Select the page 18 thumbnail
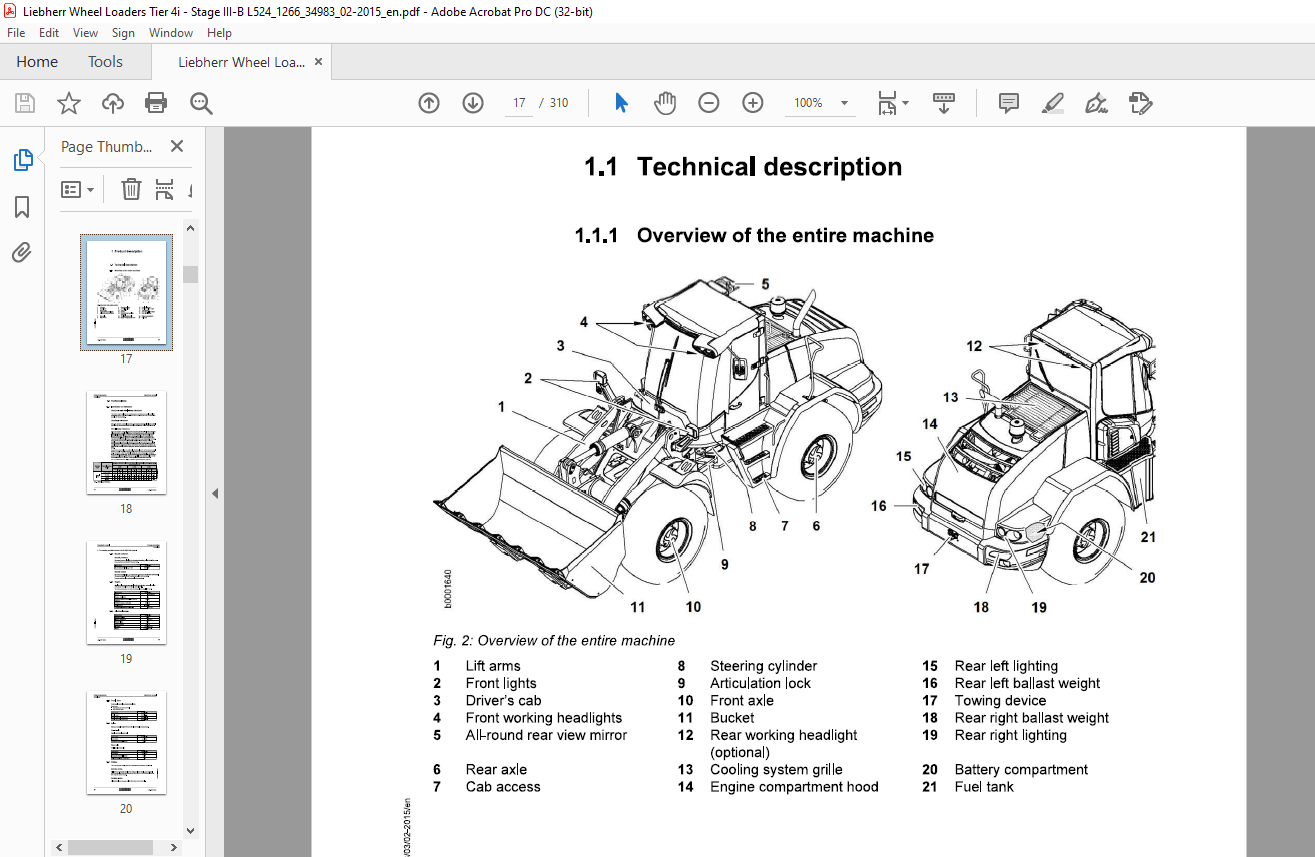The width and height of the screenshot is (1315, 857). [x=126, y=442]
